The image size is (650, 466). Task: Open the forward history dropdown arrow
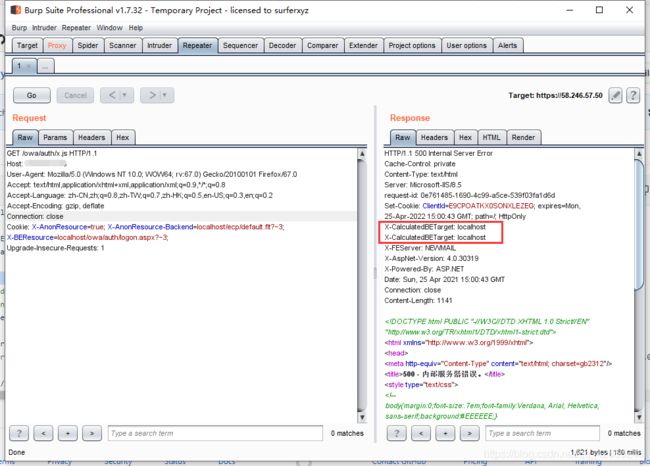(165, 95)
